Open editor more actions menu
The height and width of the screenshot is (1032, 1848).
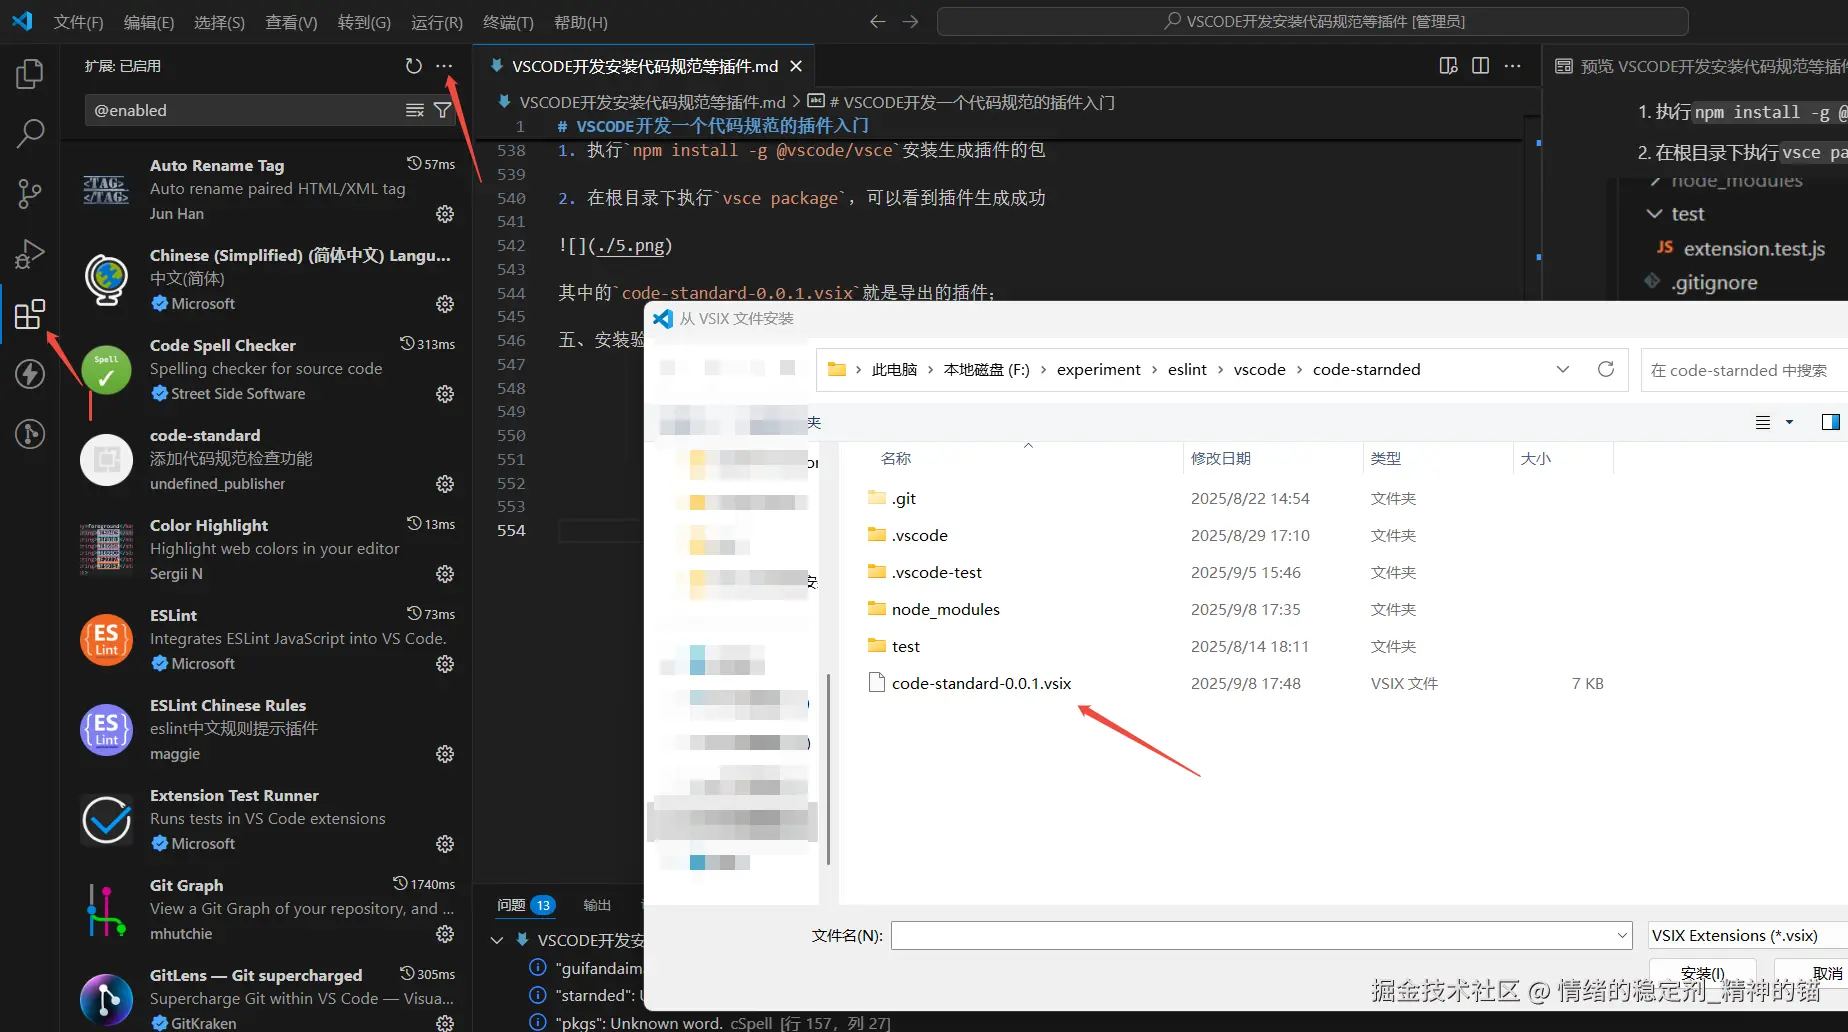tap(1512, 66)
